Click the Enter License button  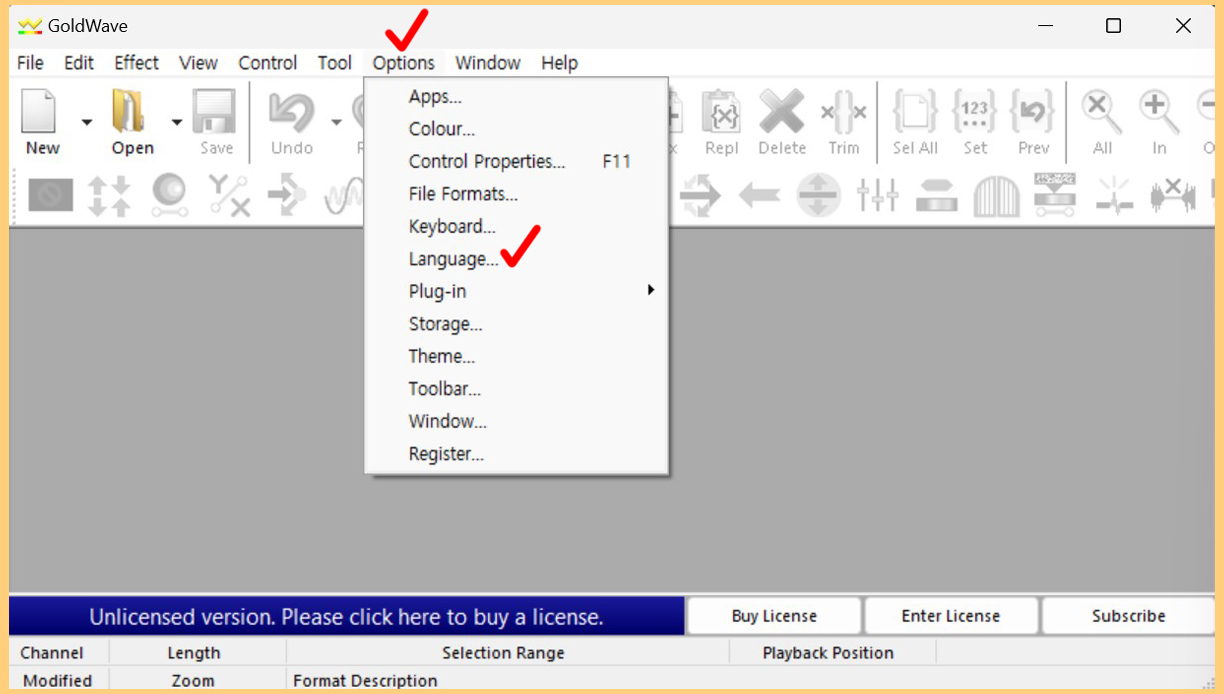pyautogui.click(x=951, y=616)
